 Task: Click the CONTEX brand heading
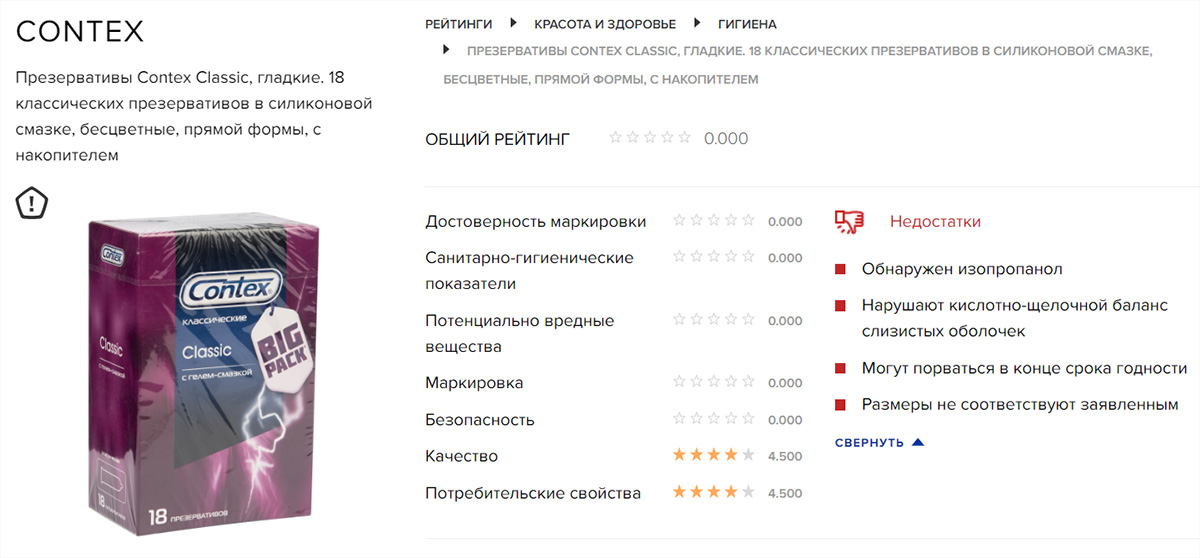point(80,32)
